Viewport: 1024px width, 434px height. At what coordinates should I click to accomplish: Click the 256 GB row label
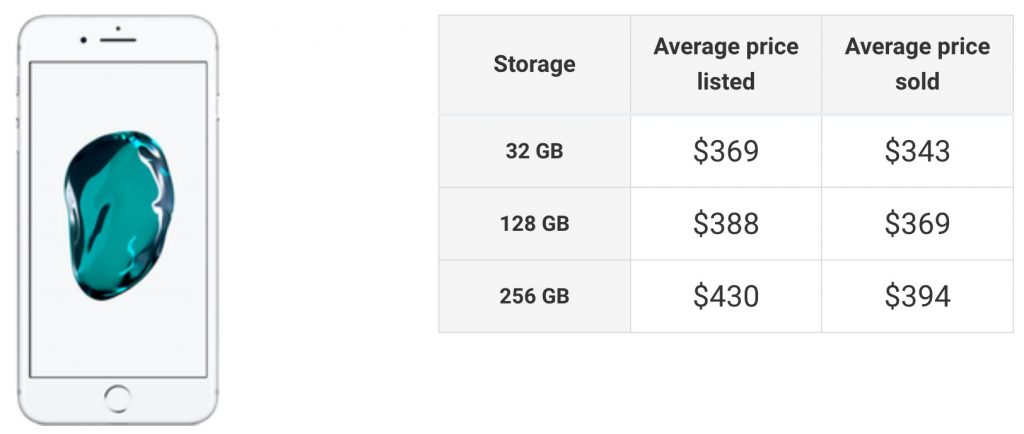(x=534, y=296)
